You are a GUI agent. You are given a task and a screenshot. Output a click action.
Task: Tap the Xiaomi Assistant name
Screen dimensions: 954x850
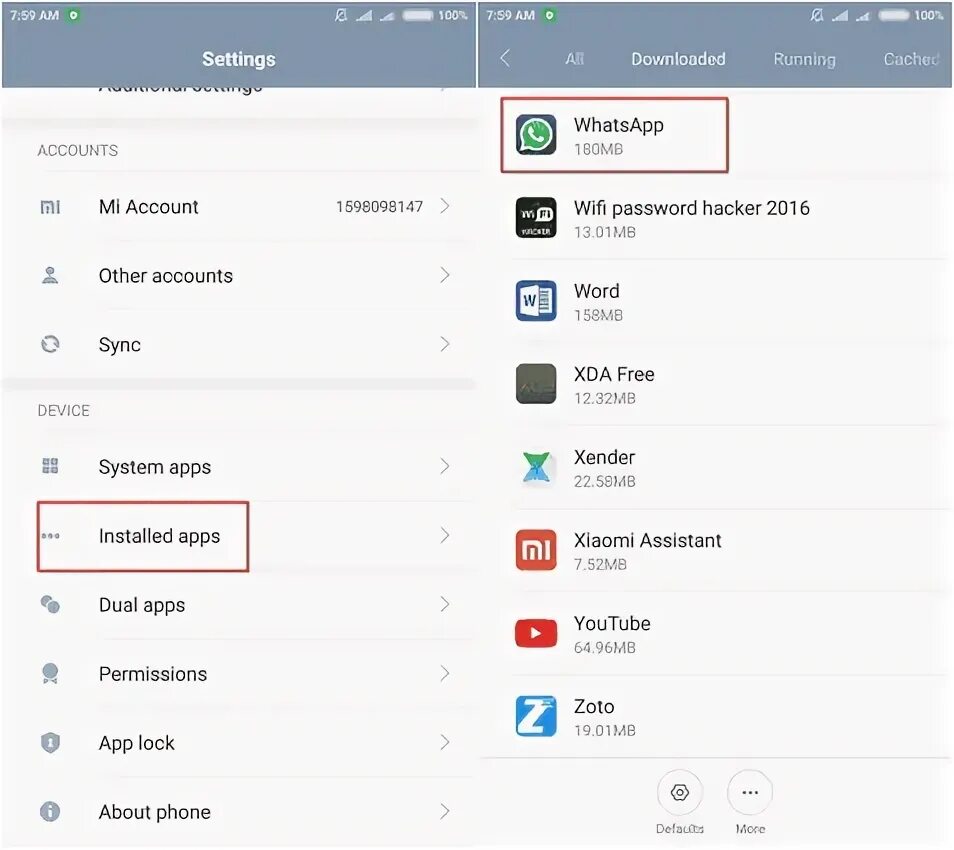click(x=647, y=540)
